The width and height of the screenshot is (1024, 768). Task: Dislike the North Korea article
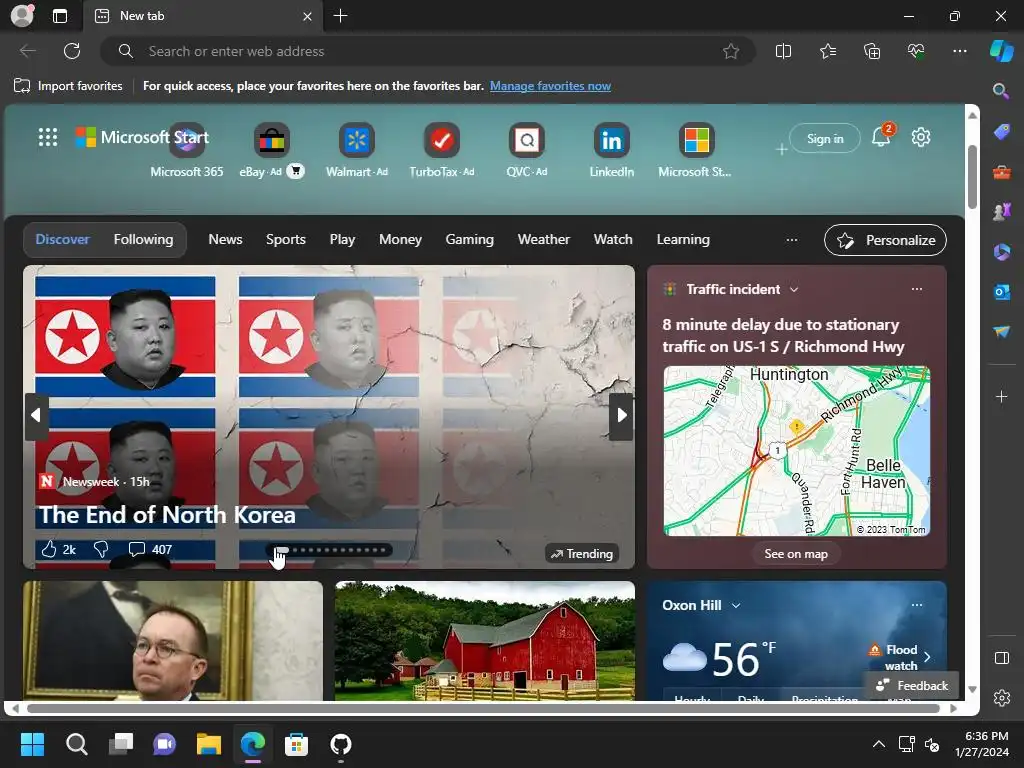101,549
